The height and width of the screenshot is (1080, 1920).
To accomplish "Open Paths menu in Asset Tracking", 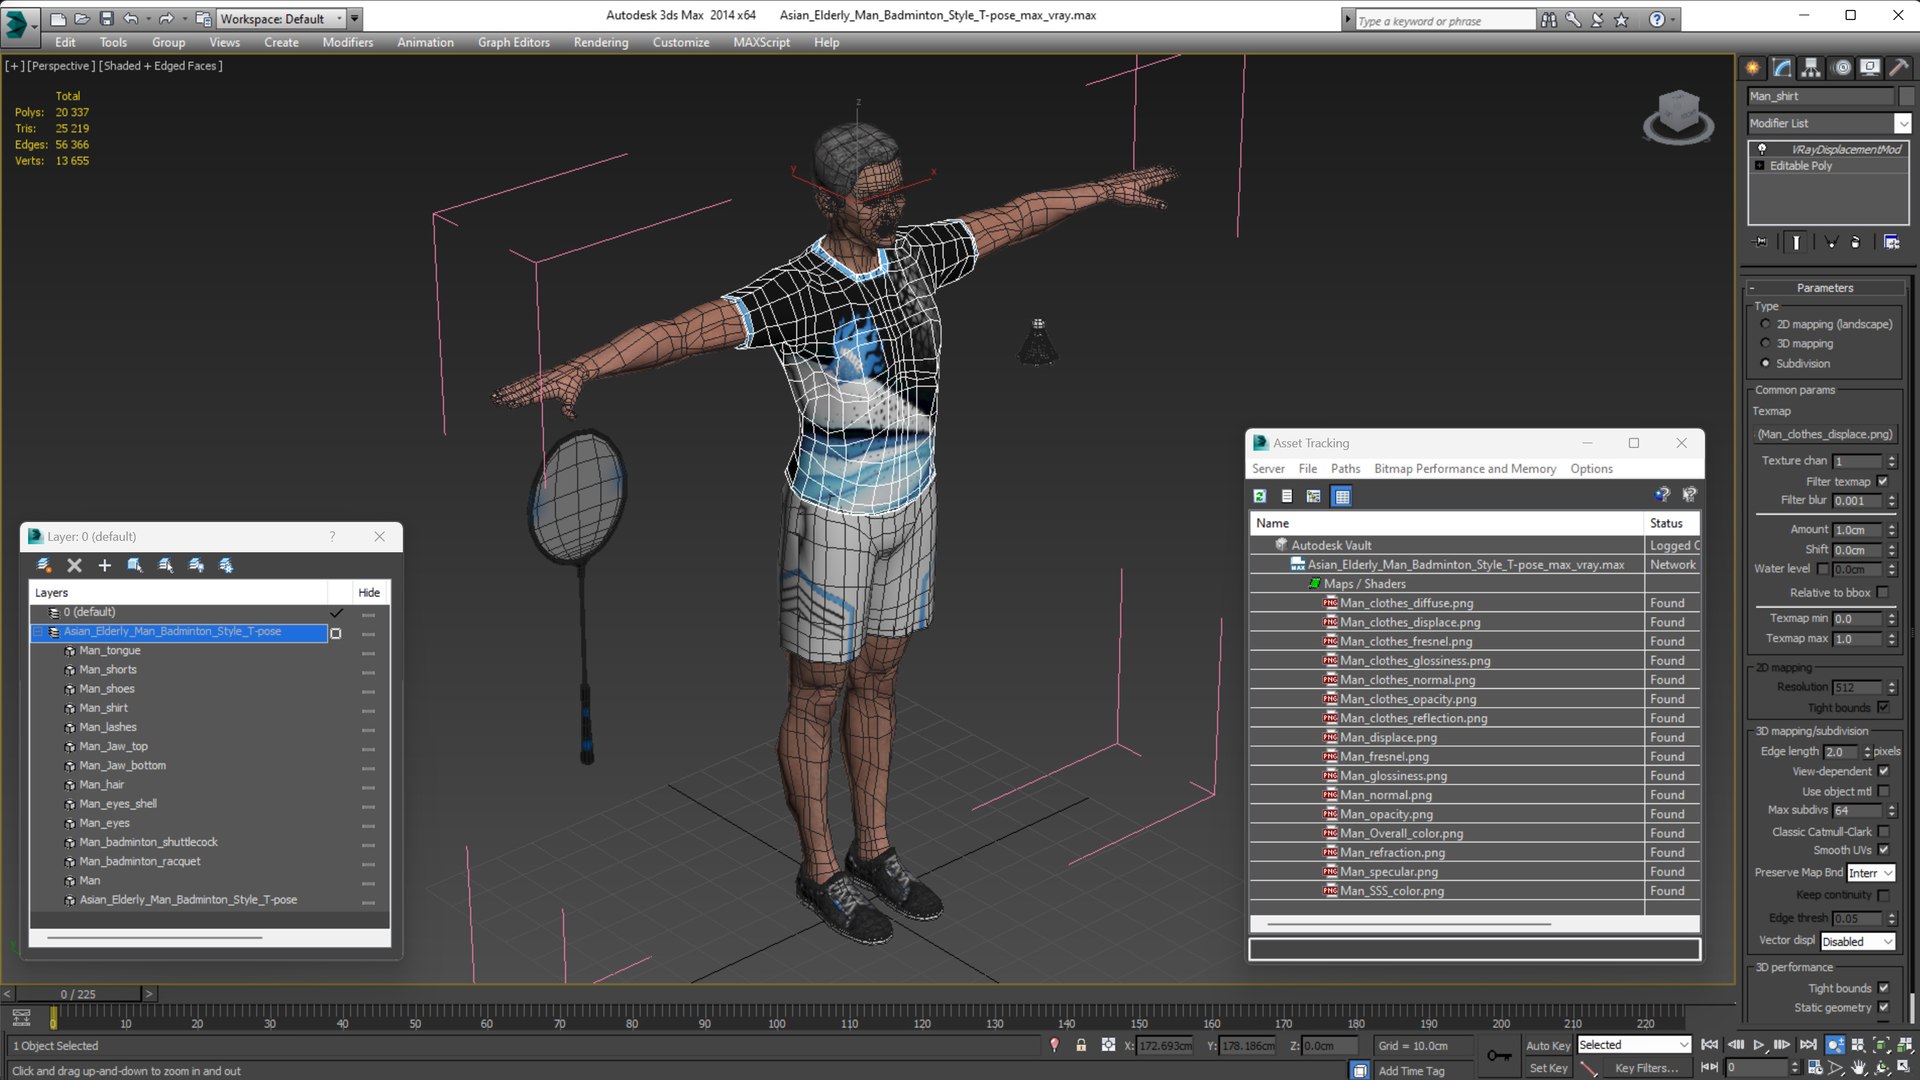I will tap(1345, 469).
